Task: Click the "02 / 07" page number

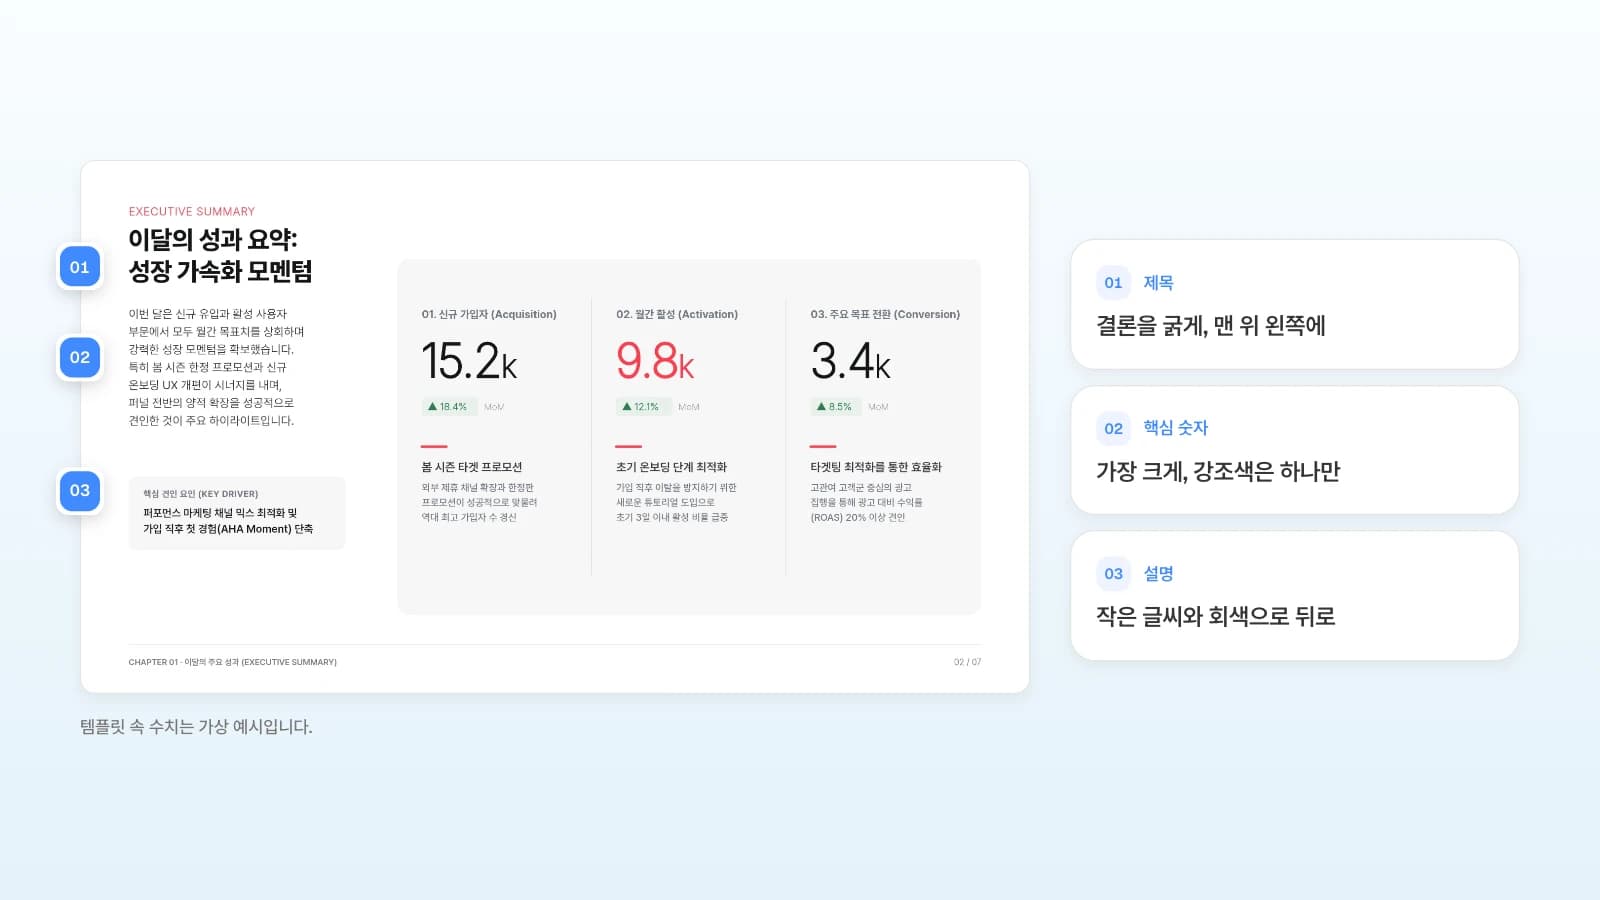Action: tap(967, 662)
